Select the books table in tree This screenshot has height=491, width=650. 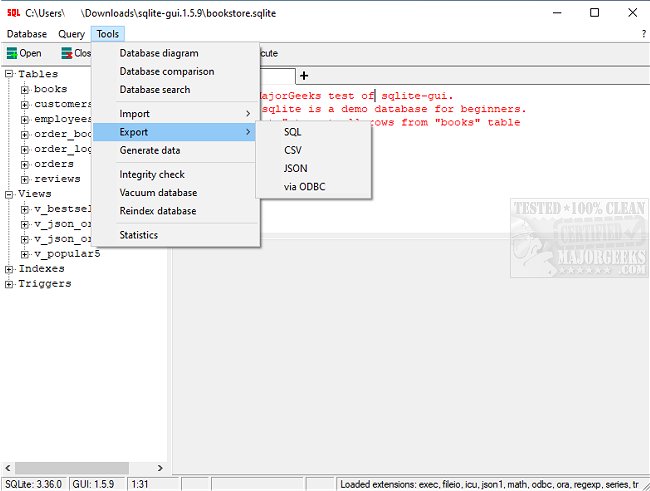[x=51, y=89]
